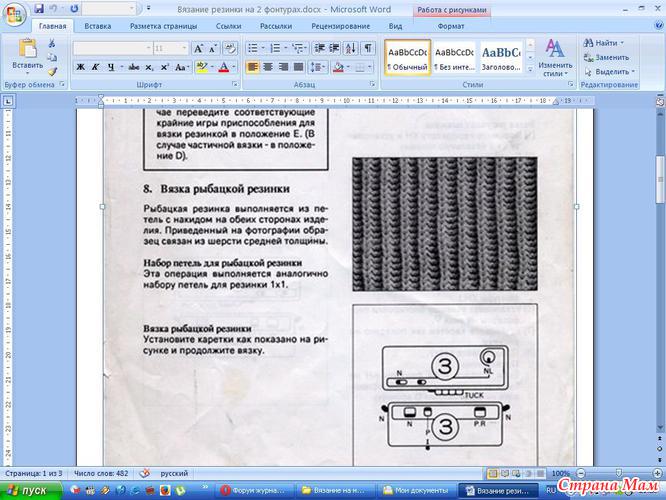
Task: Click Change Styles (Изменить стили) icon
Action: coord(555,58)
